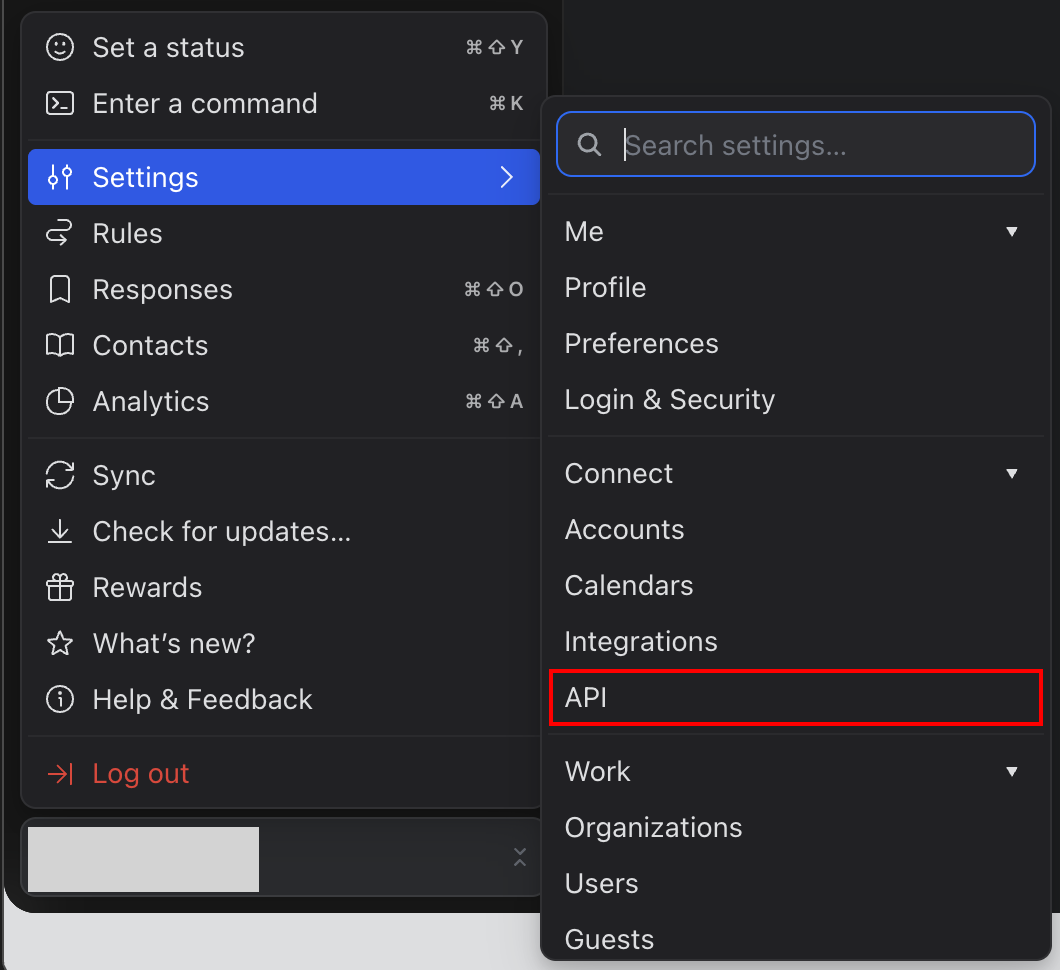Click the red Log out arrow icon
Viewport: 1060px width, 970px height.
pyautogui.click(x=59, y=774)
